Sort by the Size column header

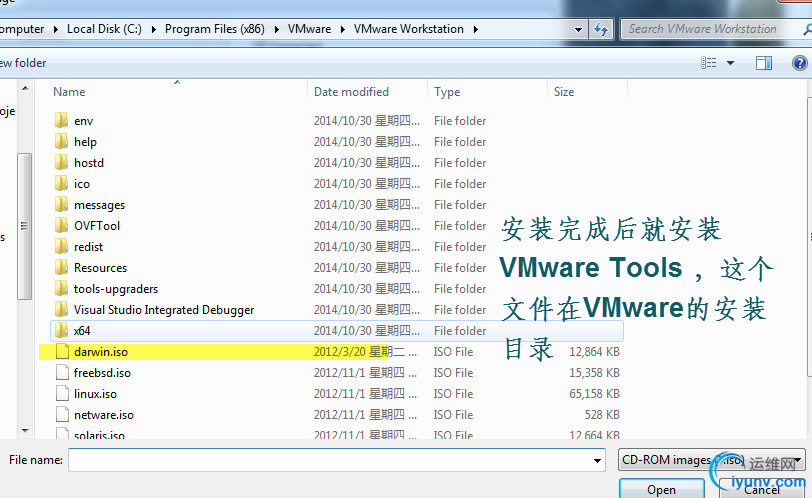point(564,92)
